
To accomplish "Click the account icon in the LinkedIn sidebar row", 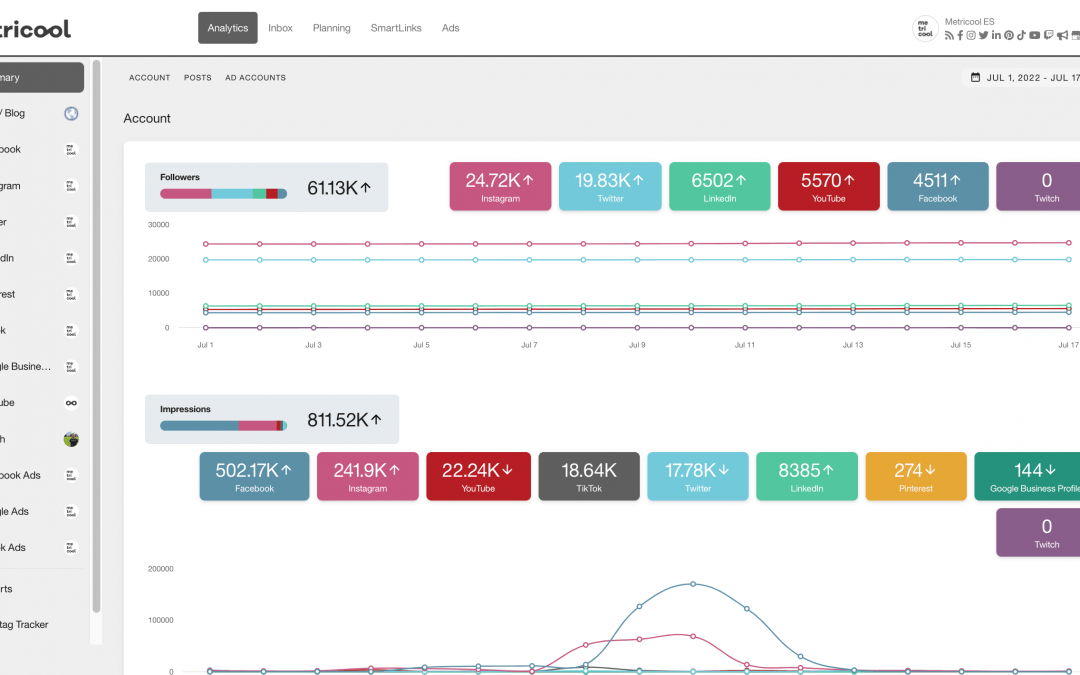I will coord(71,258).
